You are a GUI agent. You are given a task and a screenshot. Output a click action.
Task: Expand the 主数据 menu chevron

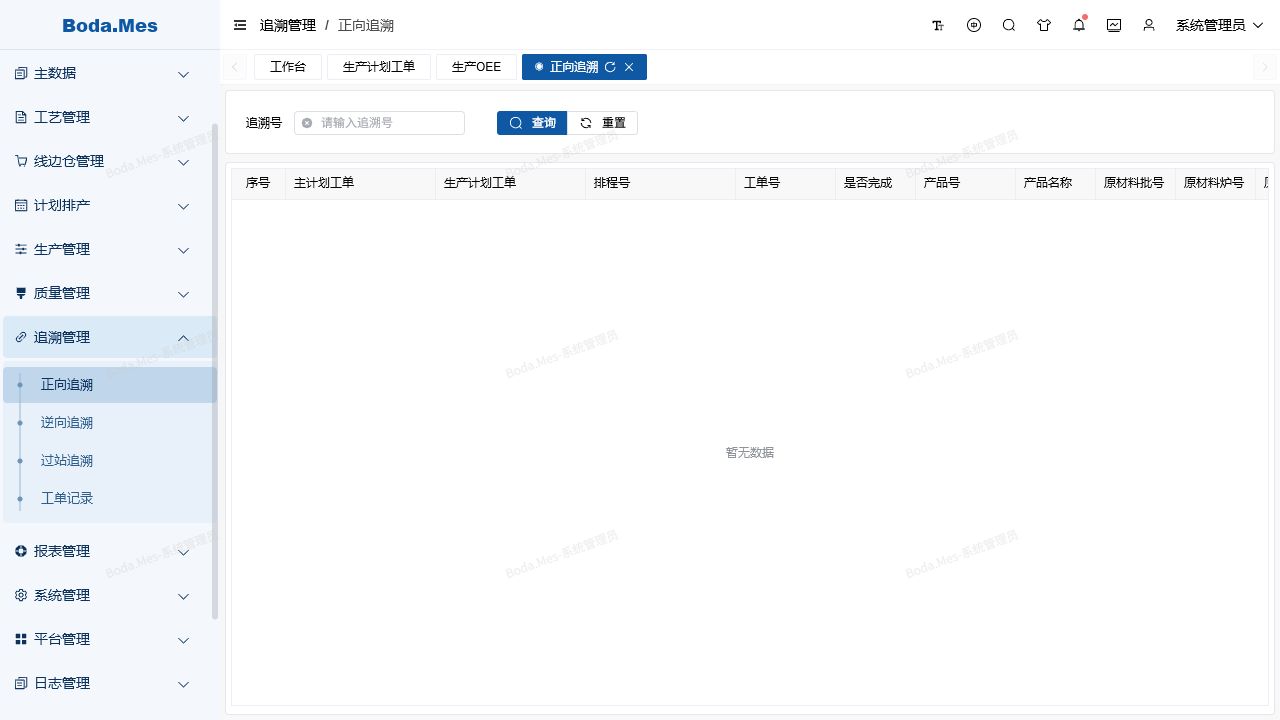pos(183,74)
